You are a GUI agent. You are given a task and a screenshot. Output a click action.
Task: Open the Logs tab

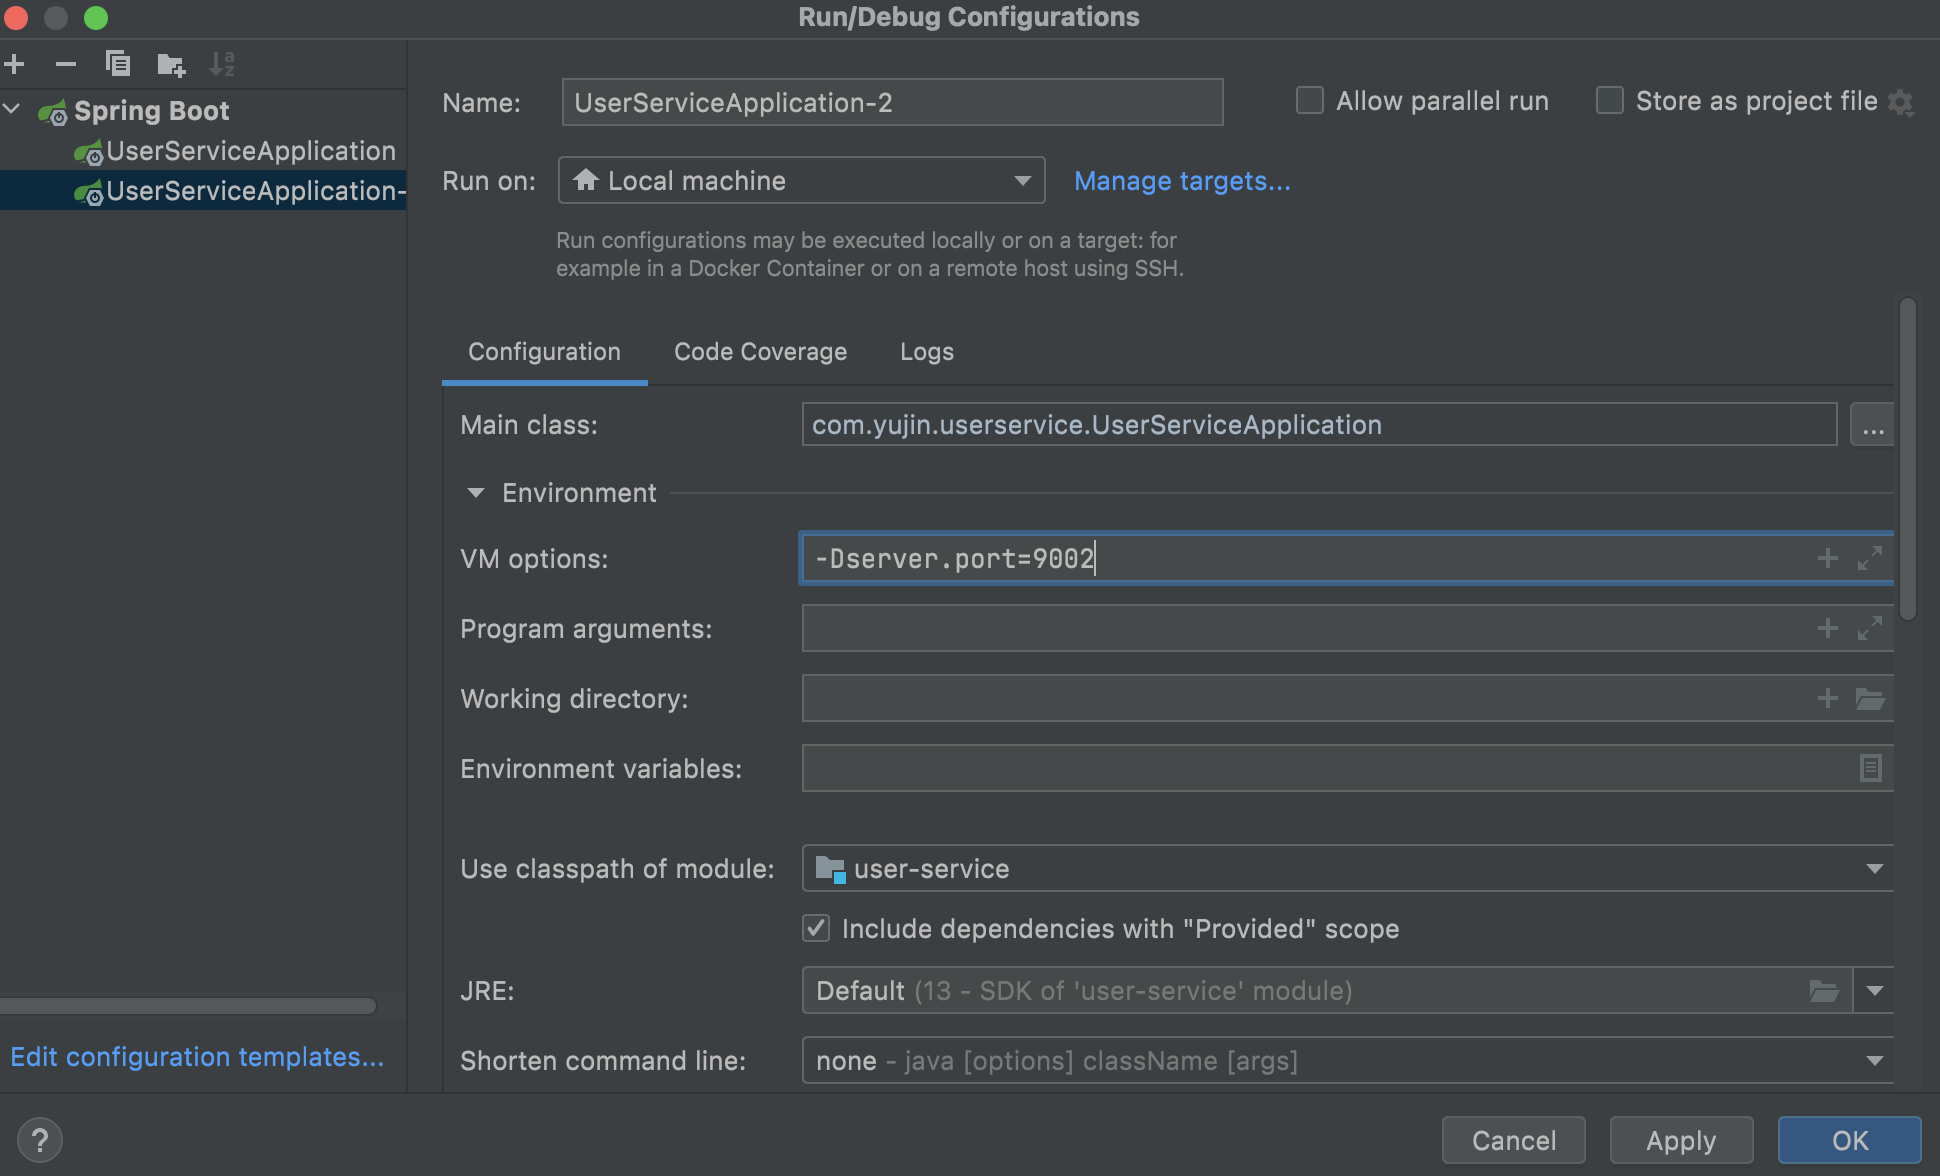[x=925, y=351]
